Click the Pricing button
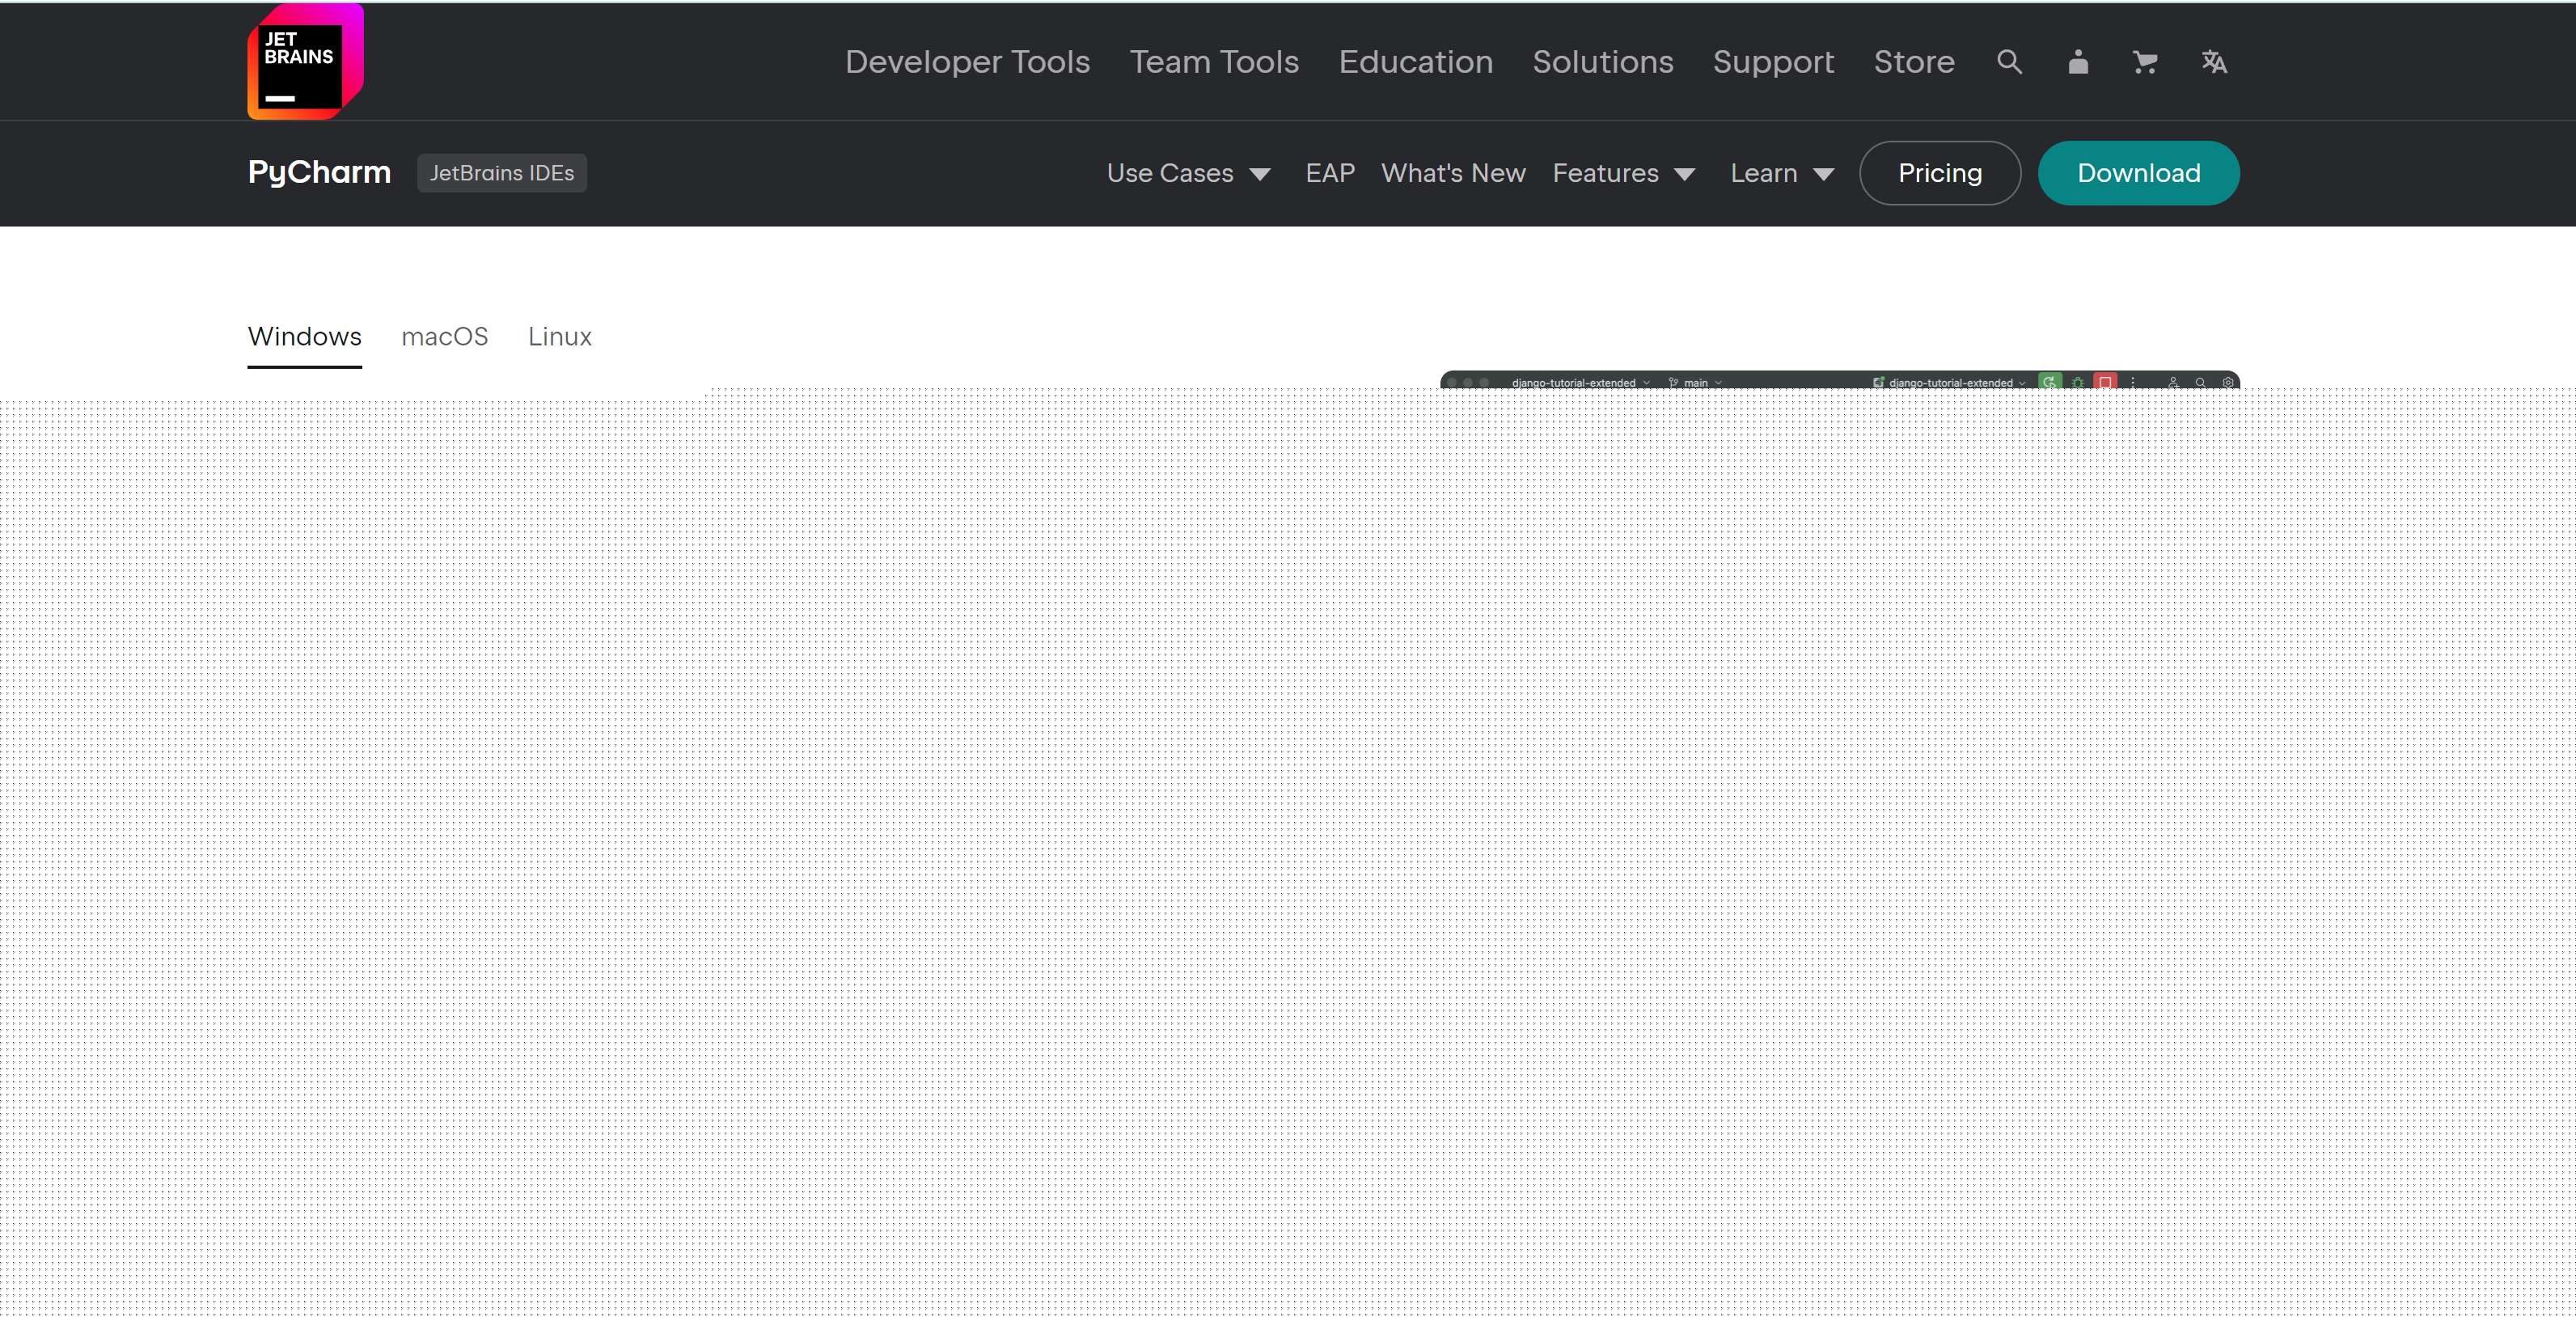Image resolution: width=2576 pixels, height=1317 pixels. (1940, 173)
